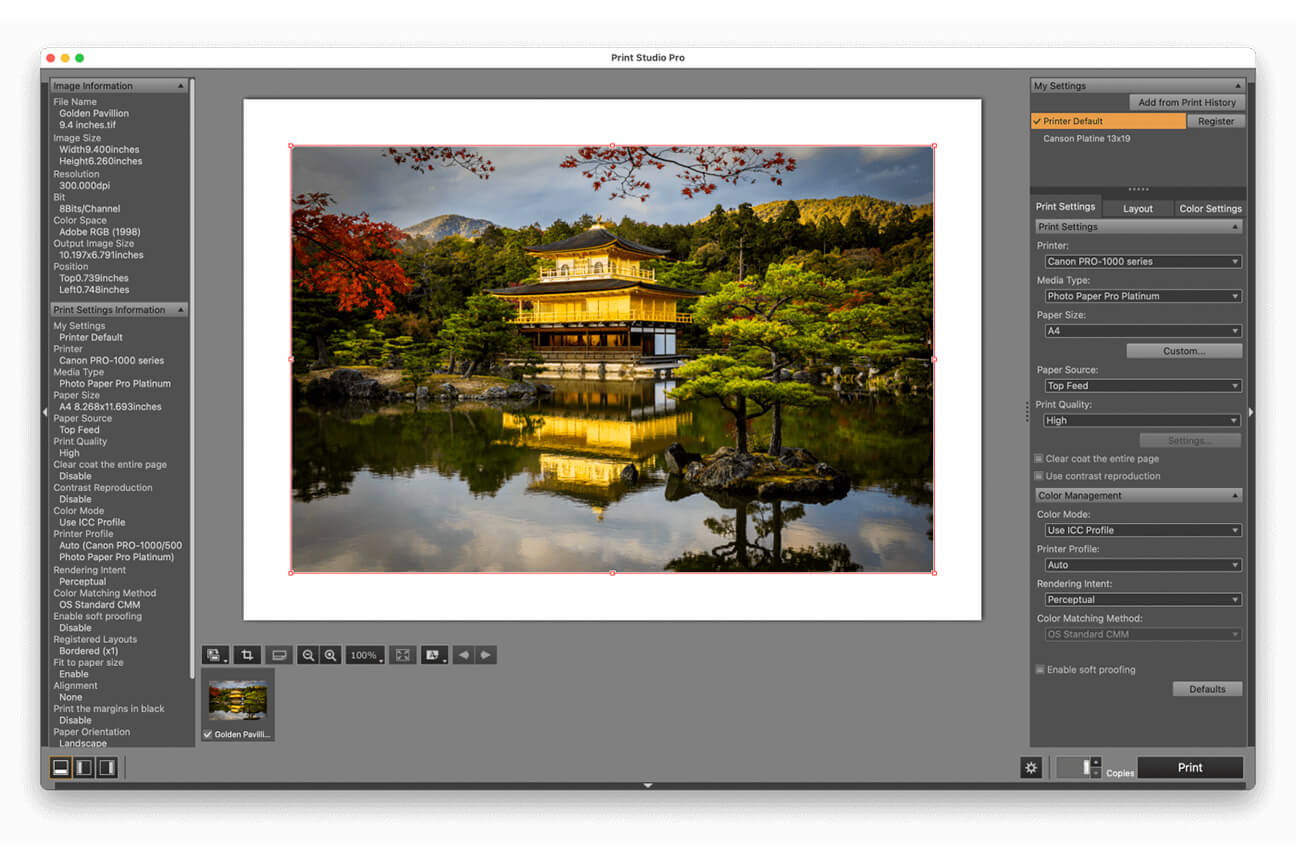Select the crop tool in the toolbar
The image size is (1296, 864).
[247, 655]
